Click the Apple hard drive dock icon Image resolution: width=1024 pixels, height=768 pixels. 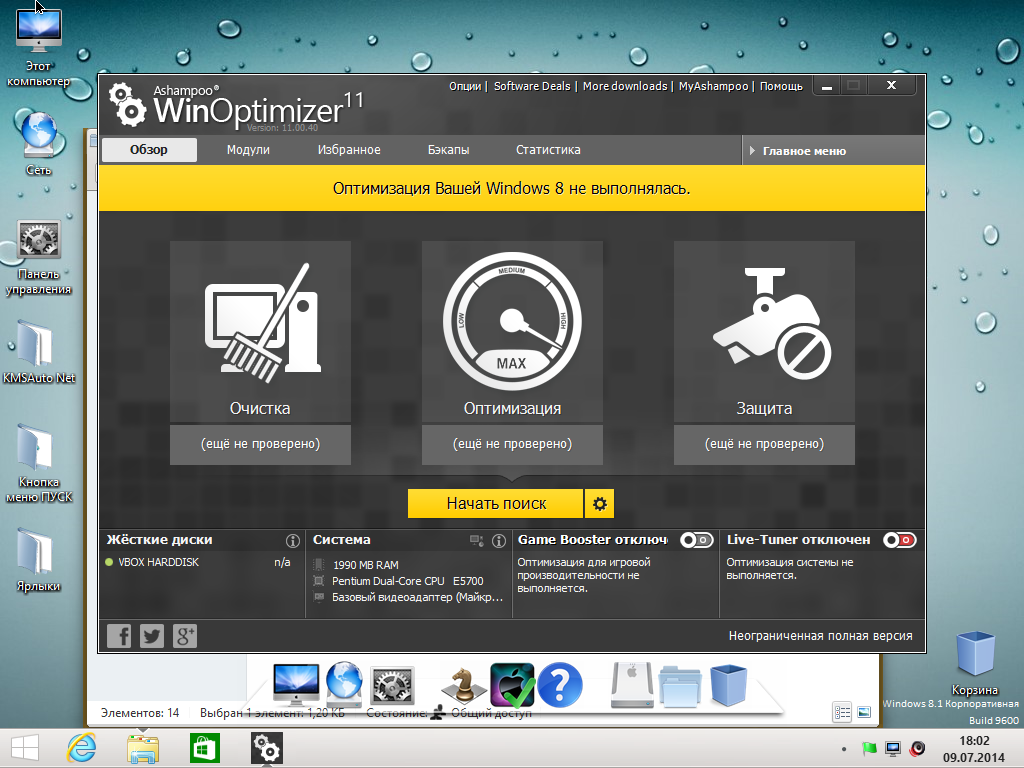632,685
